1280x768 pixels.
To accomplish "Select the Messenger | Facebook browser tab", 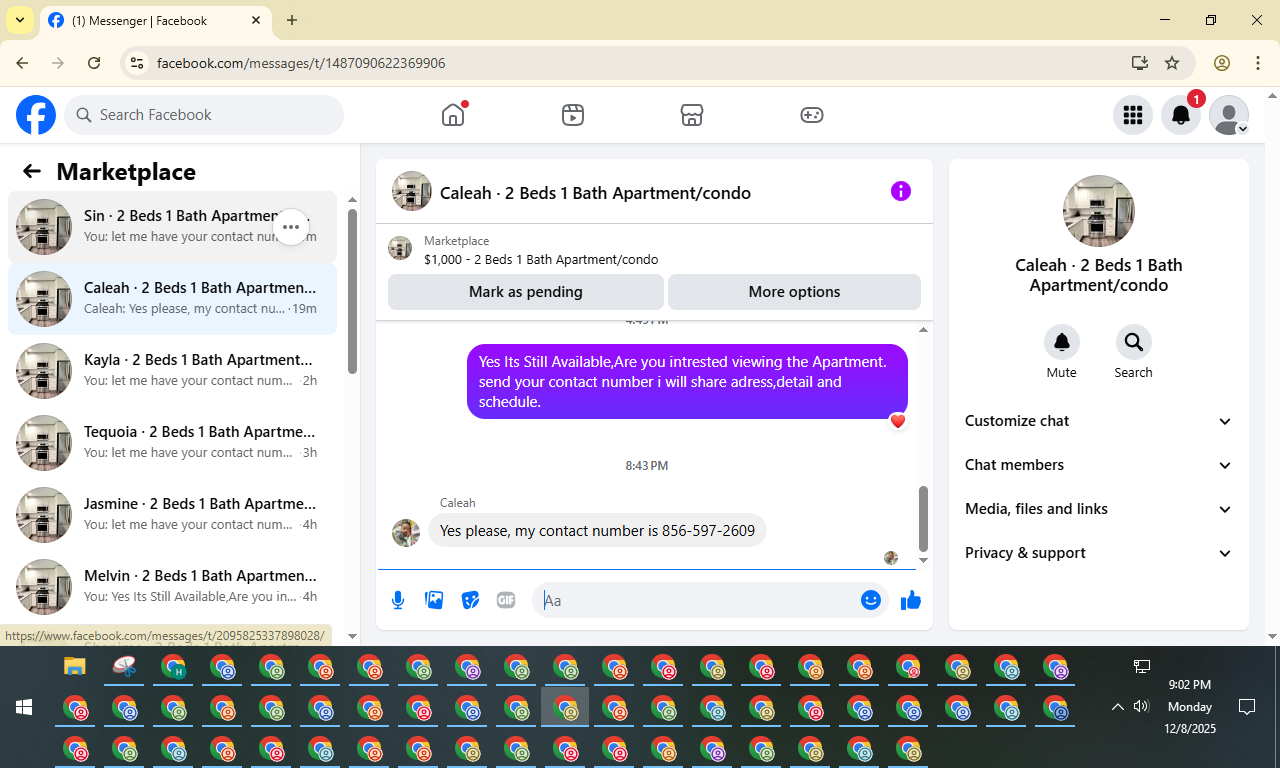I will click(x=155, y=20).
